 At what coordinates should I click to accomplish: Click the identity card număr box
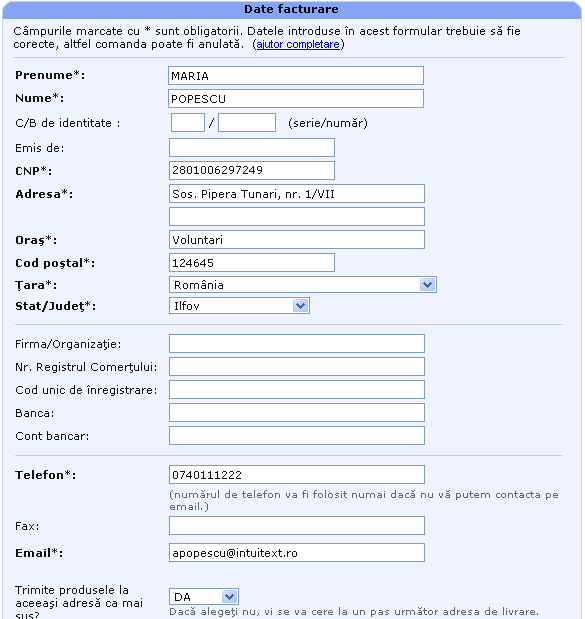pos(247,123)
